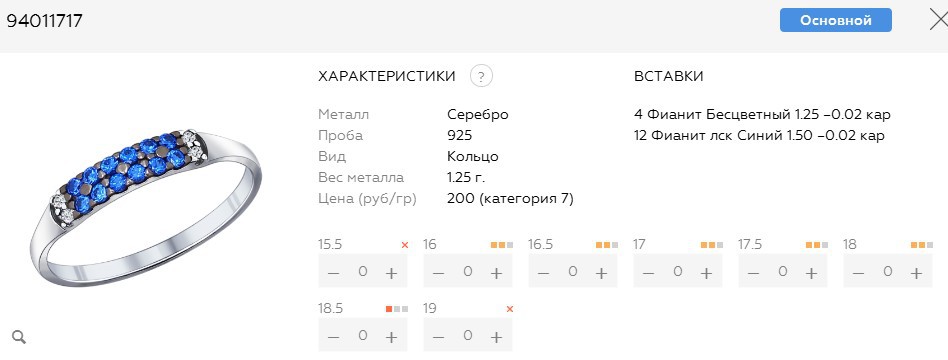Open the characteristics help question mark
Image resolution: width=948 pixels, height=360 pixels.
481,76
